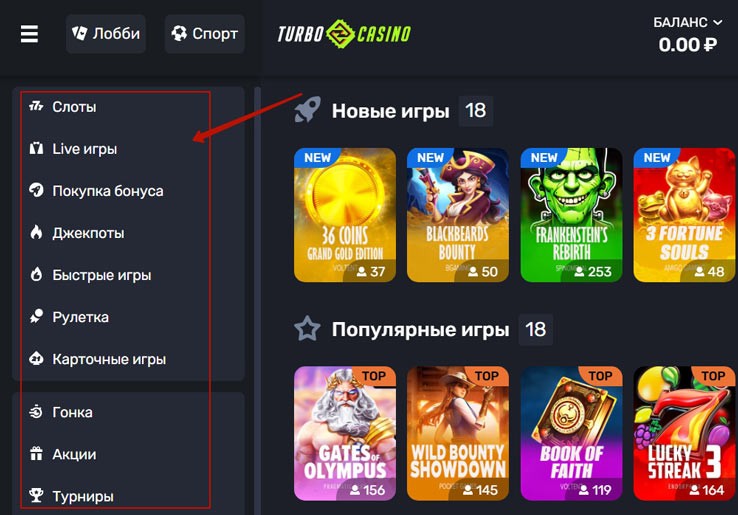This screenshot has height=515, width=738.
Task: Click the sidebar vertical scrollbar
Action: tap(257, 300)
